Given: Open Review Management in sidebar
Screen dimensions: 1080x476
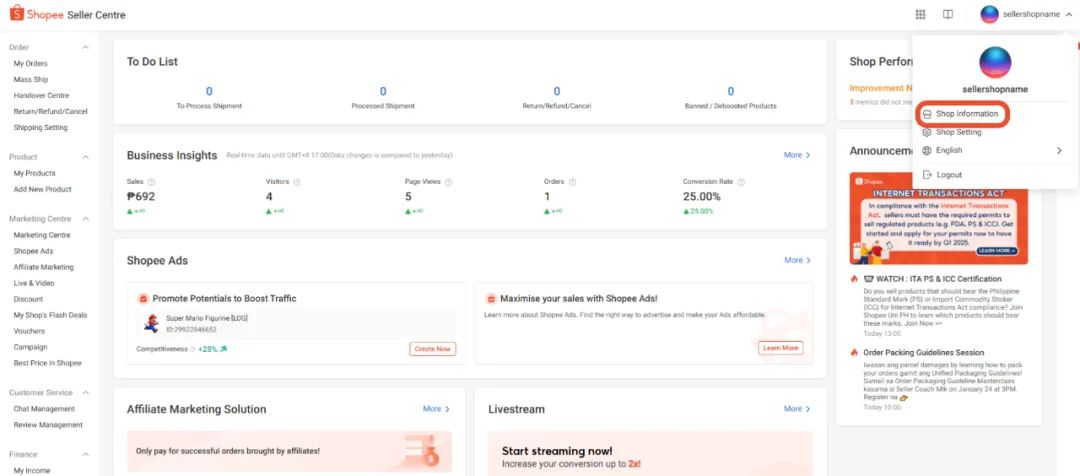Looking at the screenshot, I should point(48,425).
